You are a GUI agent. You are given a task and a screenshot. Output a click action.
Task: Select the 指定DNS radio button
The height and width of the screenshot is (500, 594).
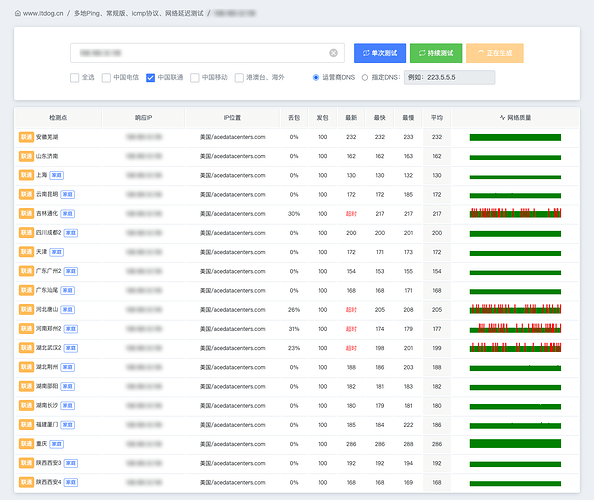coord(364,78)
